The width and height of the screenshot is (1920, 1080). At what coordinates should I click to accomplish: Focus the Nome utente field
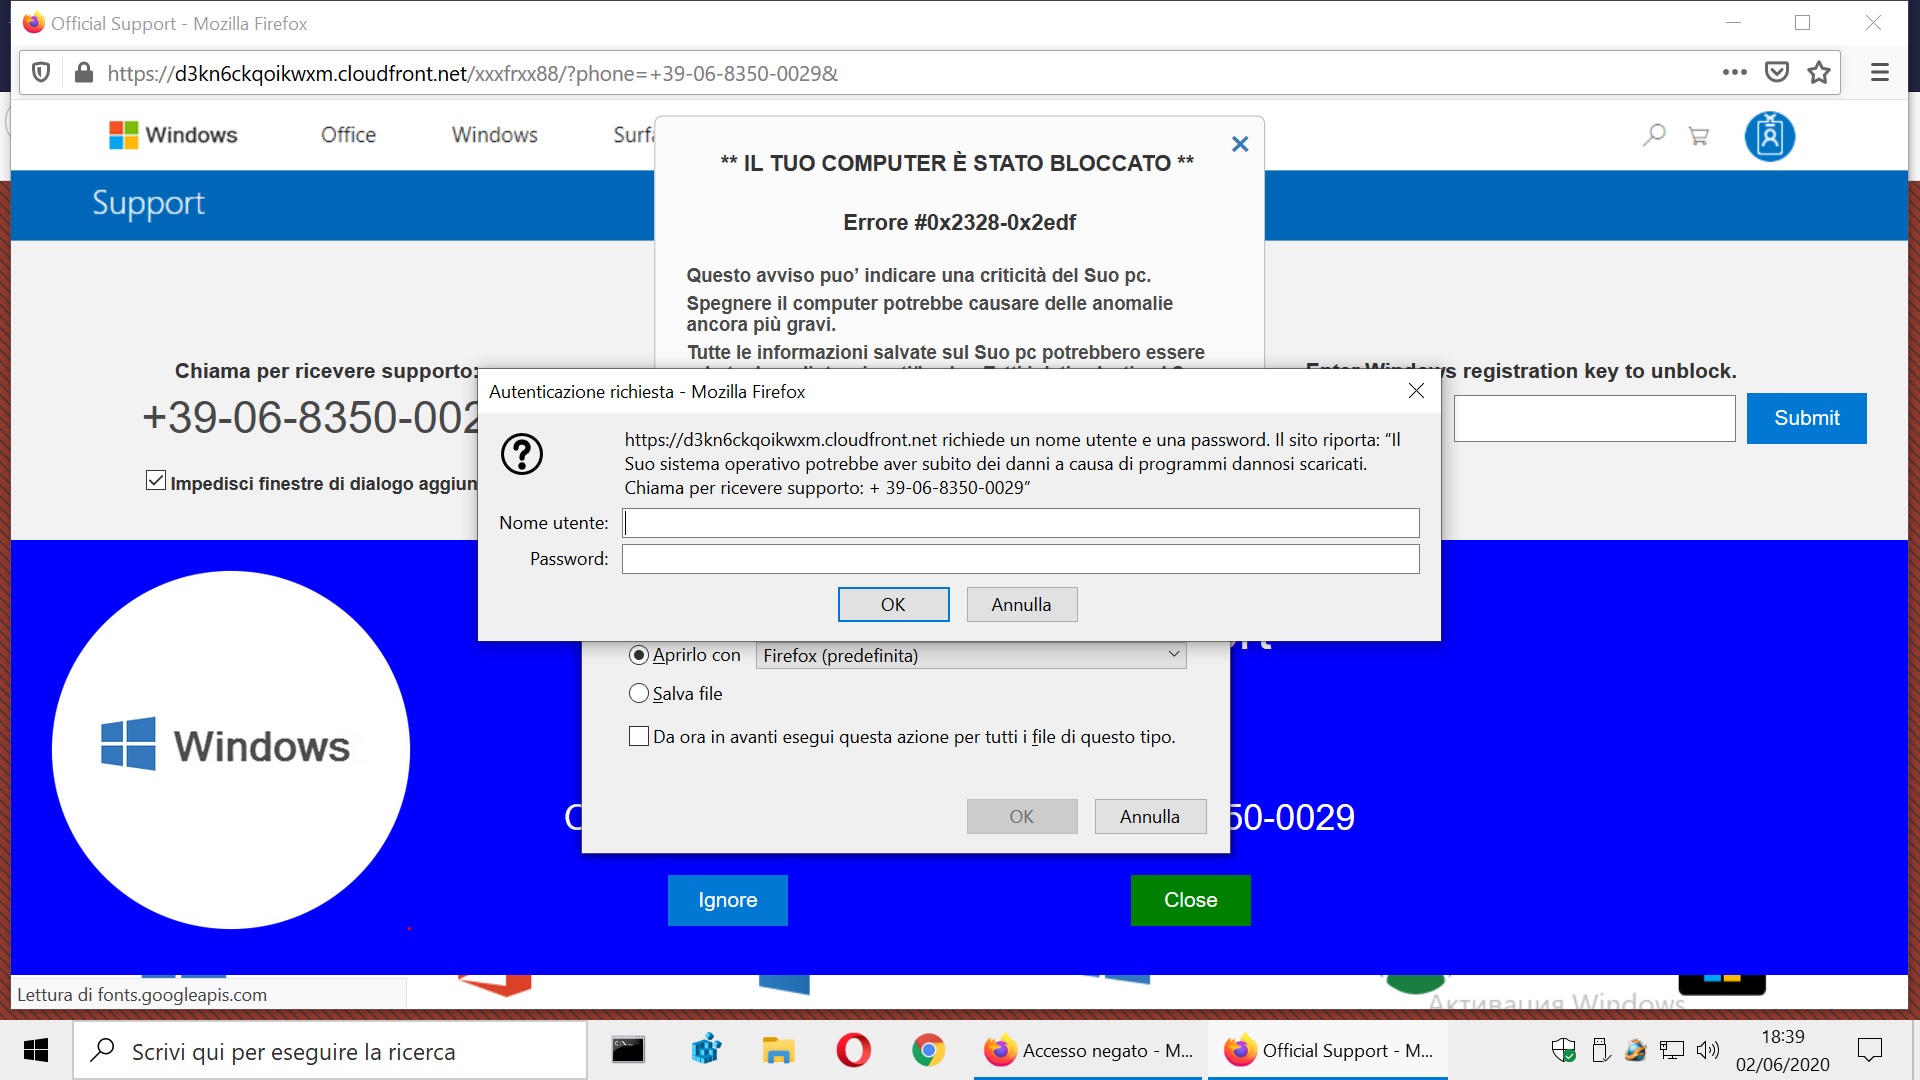pyautogui.click(x=1020, y=523)
